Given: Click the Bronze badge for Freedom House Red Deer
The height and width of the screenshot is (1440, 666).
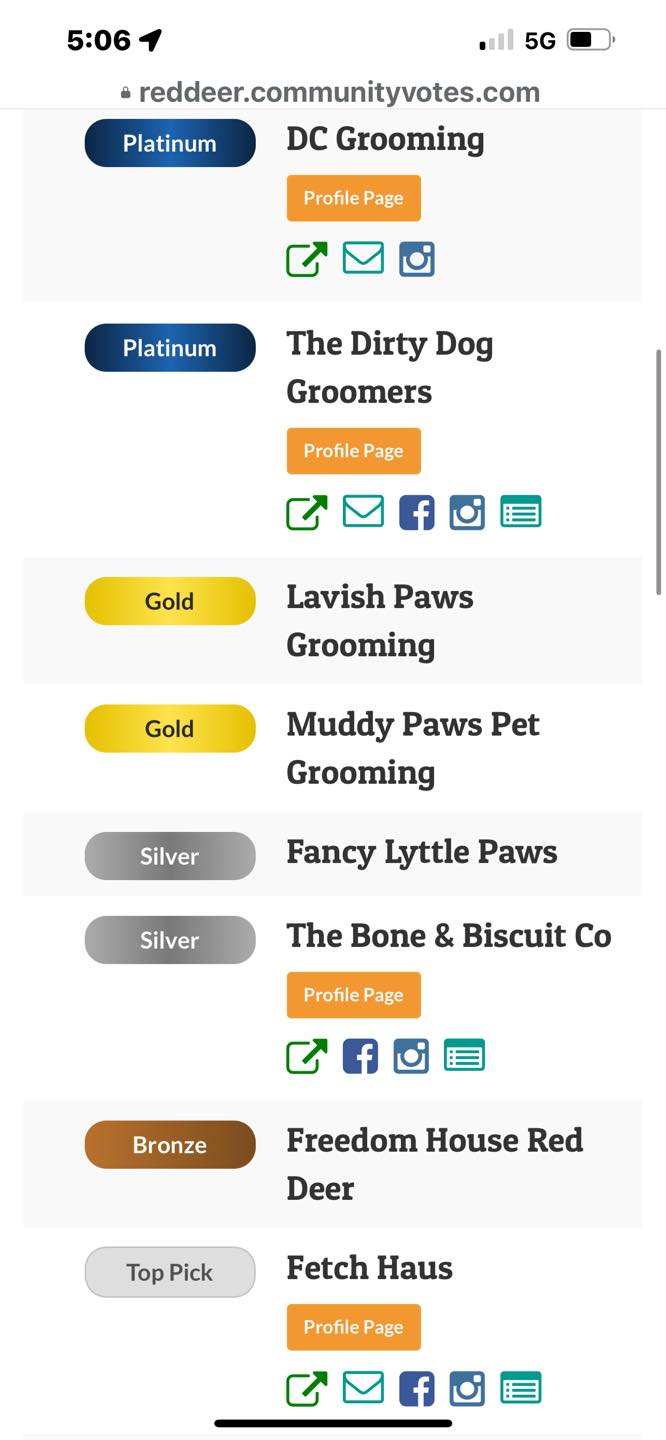Looking at the screenshot, I should 169,1144.
